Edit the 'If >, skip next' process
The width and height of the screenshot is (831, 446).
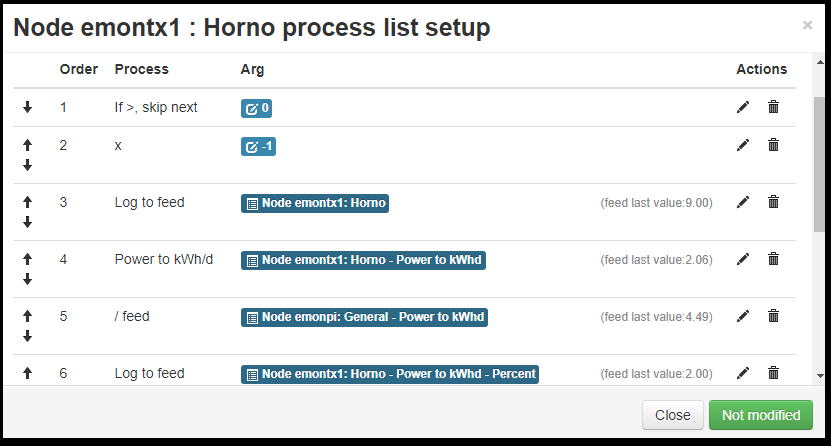(x=743, y=107)
